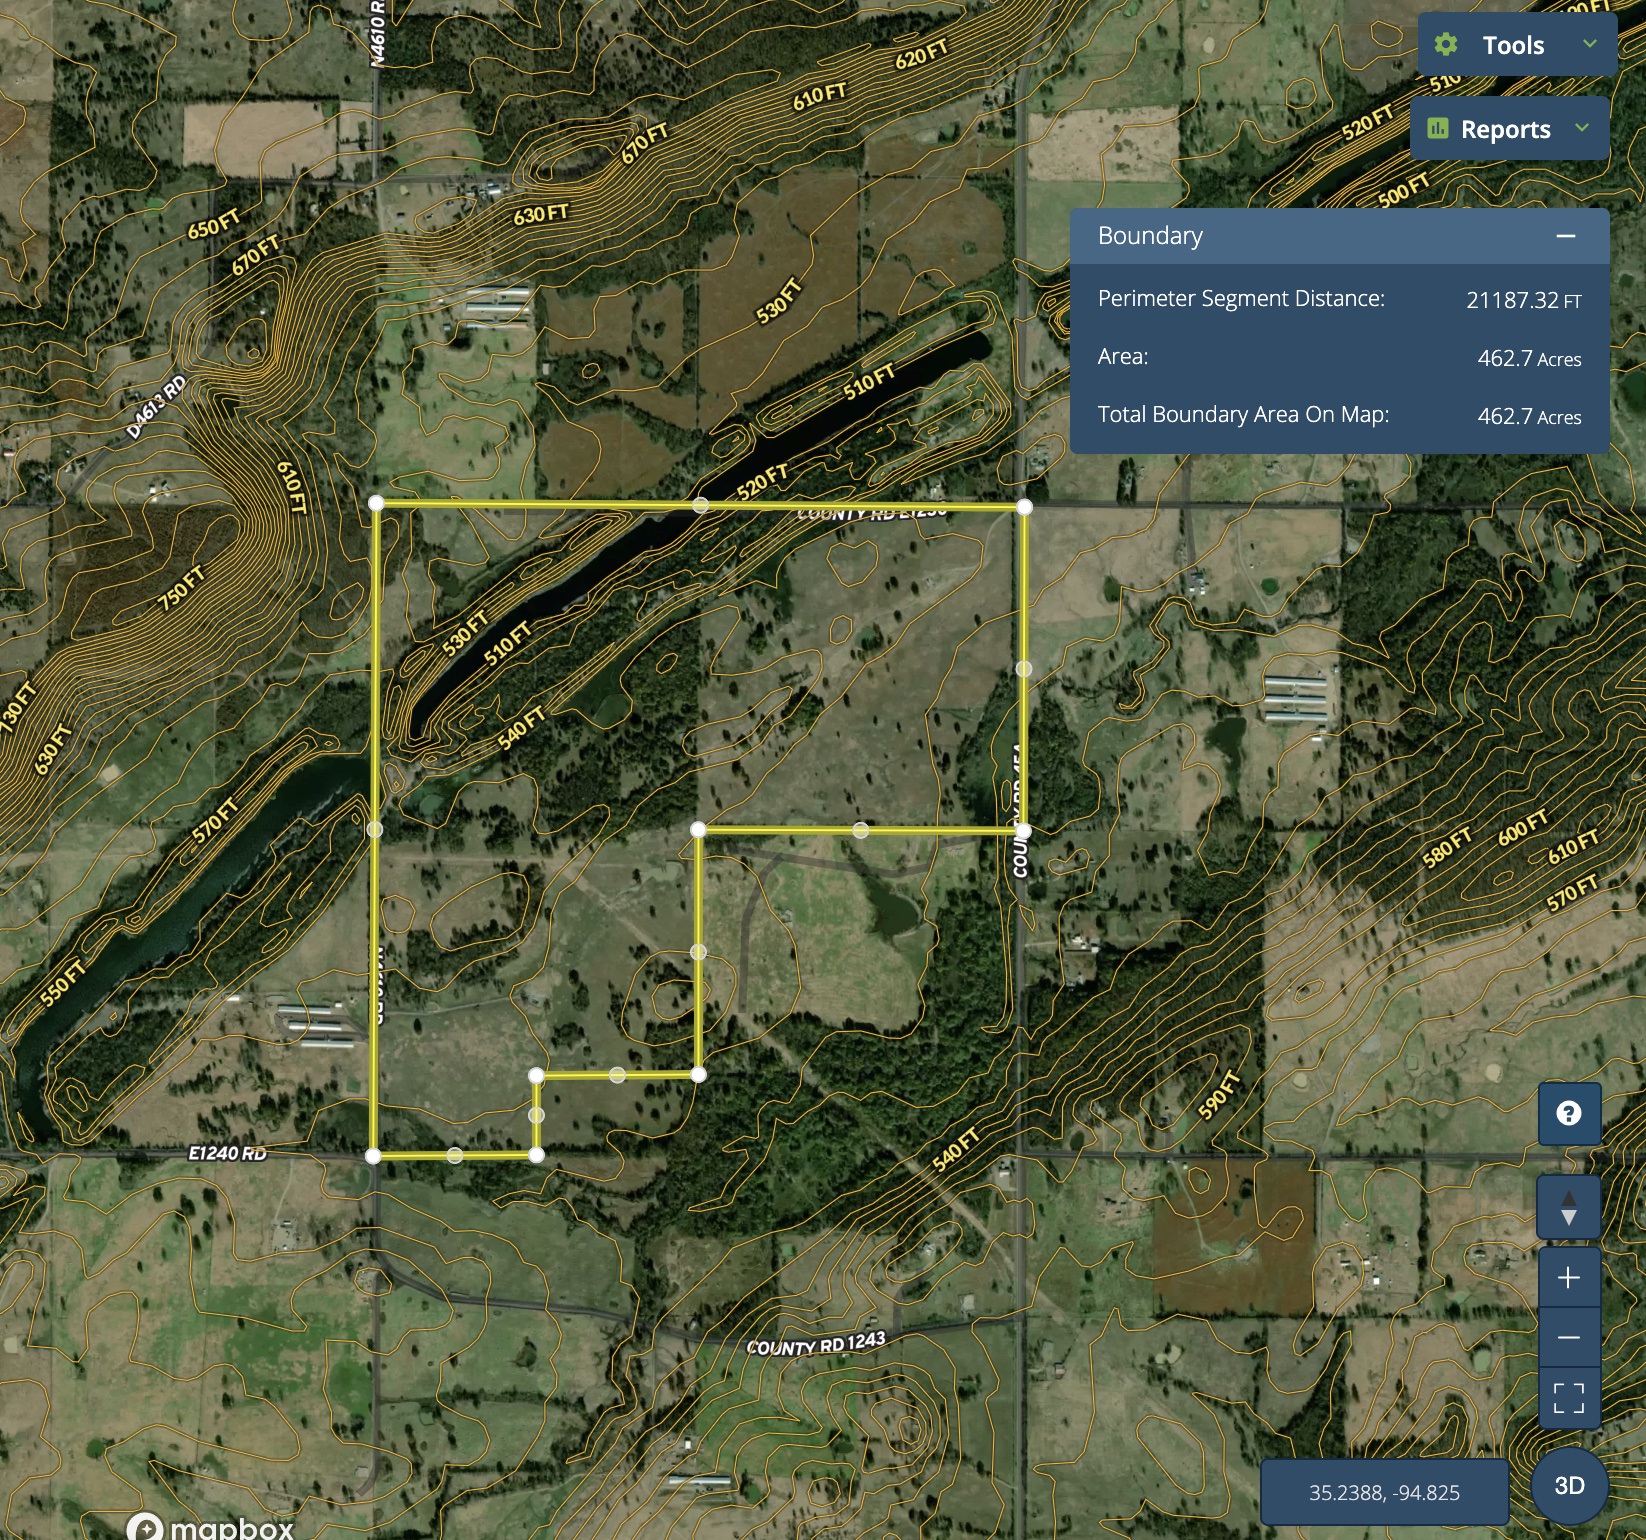Image resolution: width=1646 pixels, height=1540 pixels.
Task: Enter fullscreen map view
Action: click(1568, 1398)
